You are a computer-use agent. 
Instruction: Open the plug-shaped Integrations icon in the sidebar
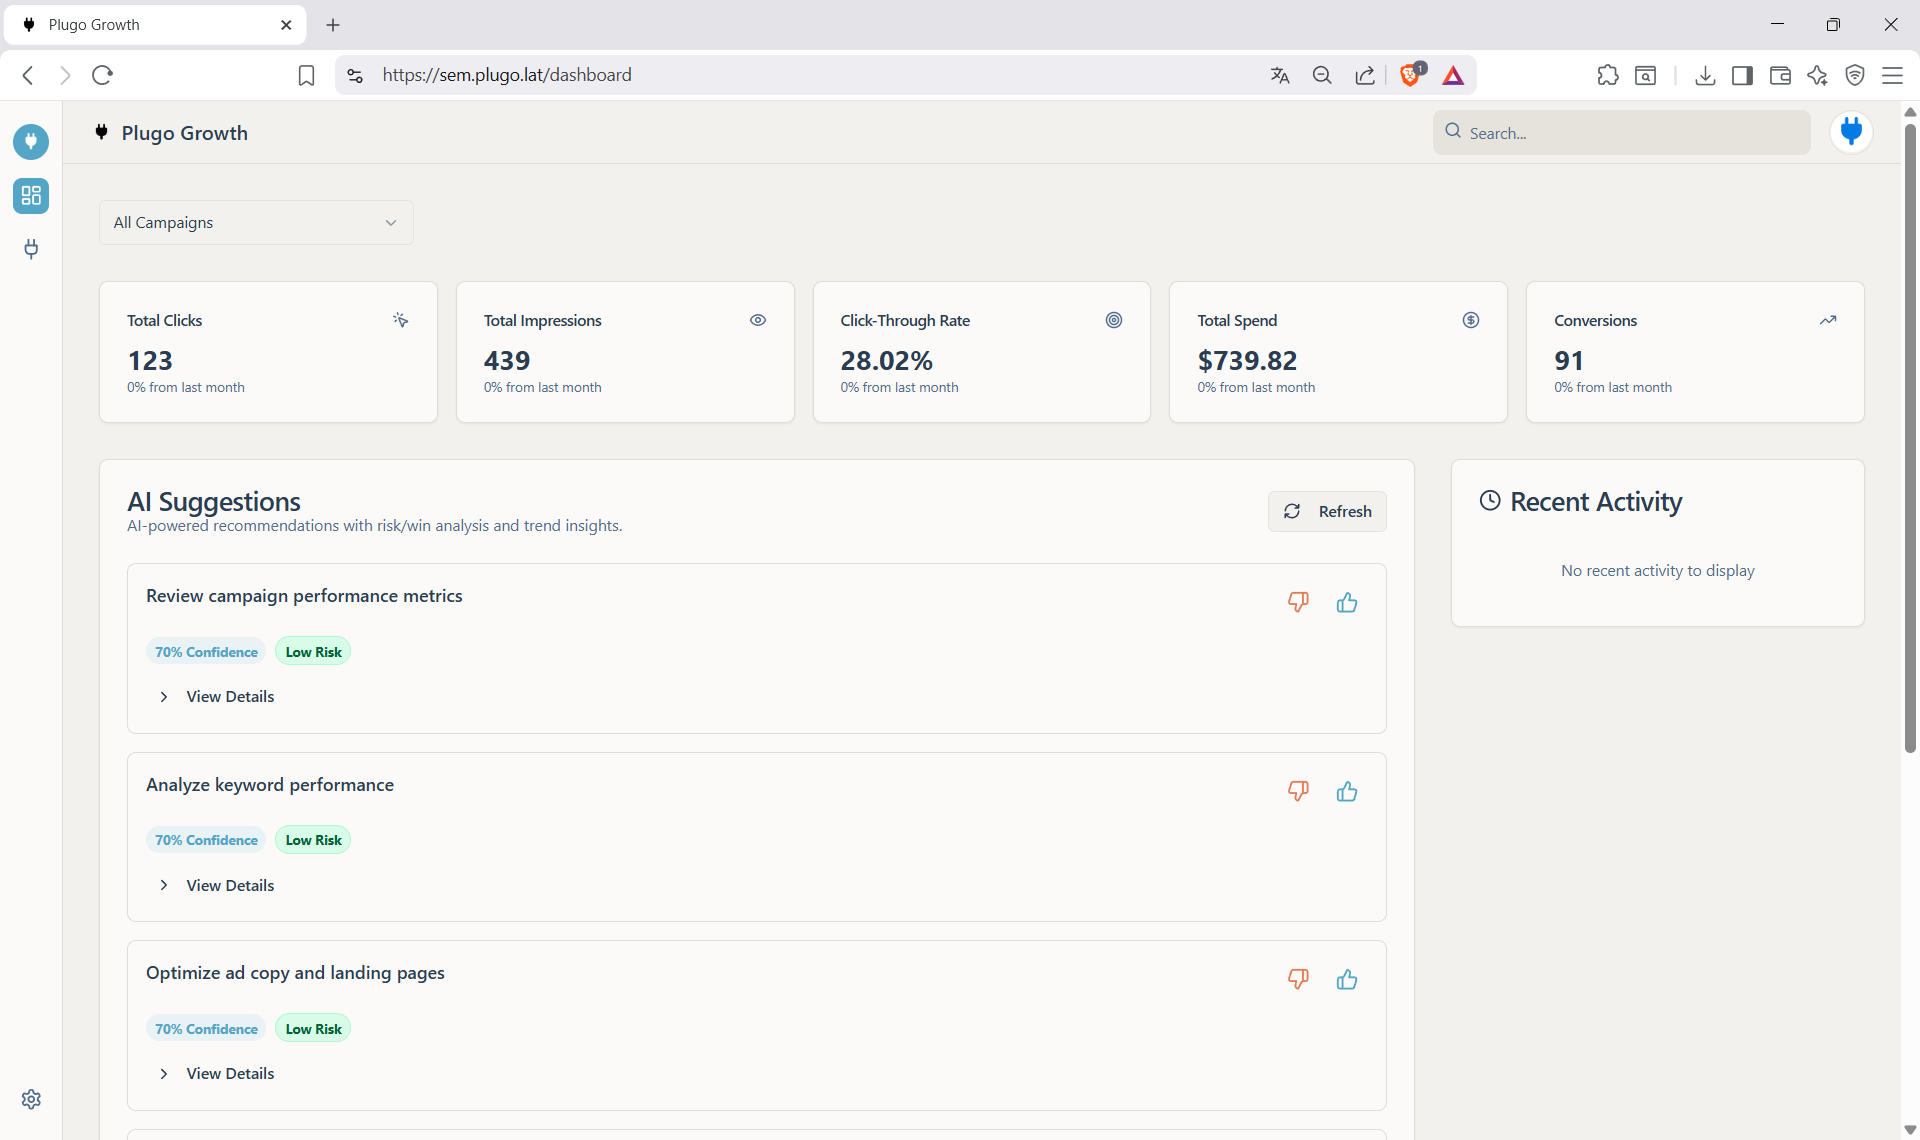pos(30,249)
